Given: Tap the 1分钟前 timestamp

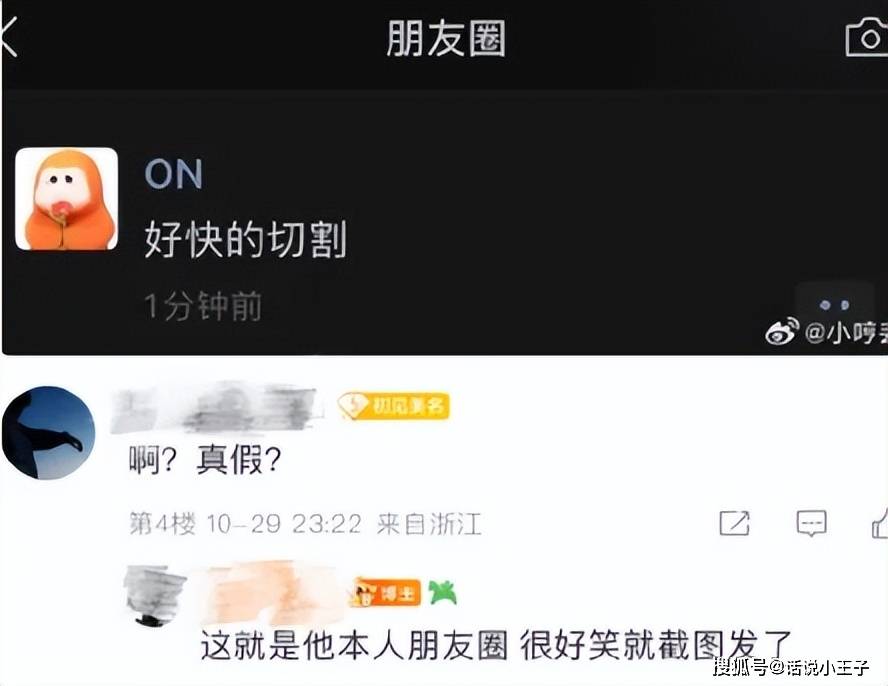Looking at the screenshot, I should click(203, 306).
